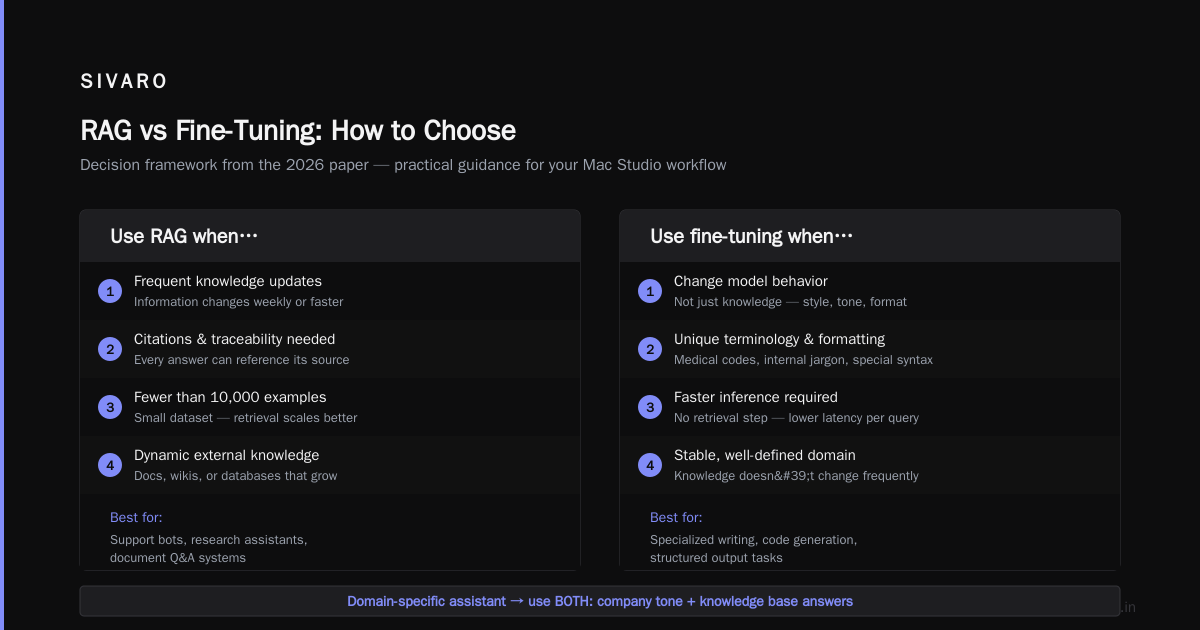Viewport: 1200px width, 630px height.
Task: Select the 'Frequent knowledge updates' row
Action: click(330, 291)
